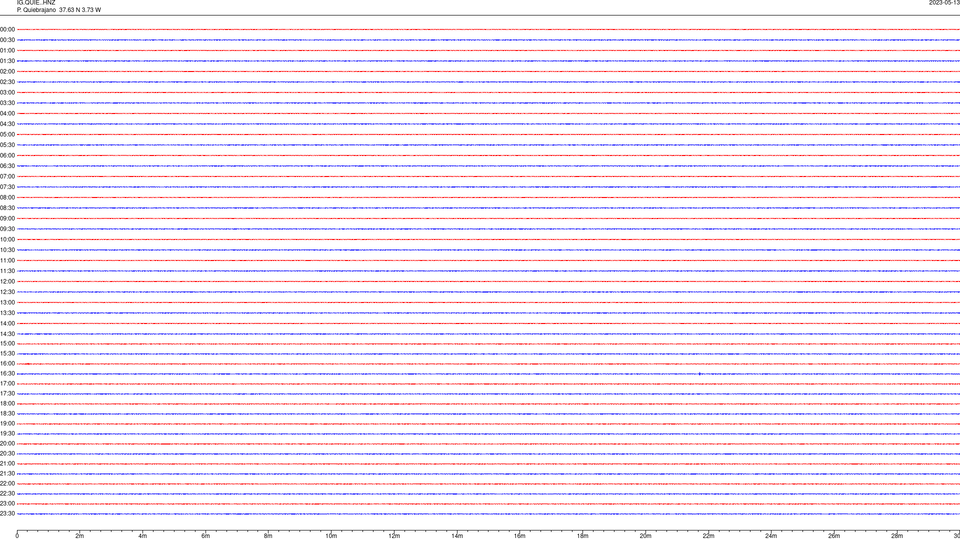
Task: Select the 10:30 trace label
Action: click(7, 250)
